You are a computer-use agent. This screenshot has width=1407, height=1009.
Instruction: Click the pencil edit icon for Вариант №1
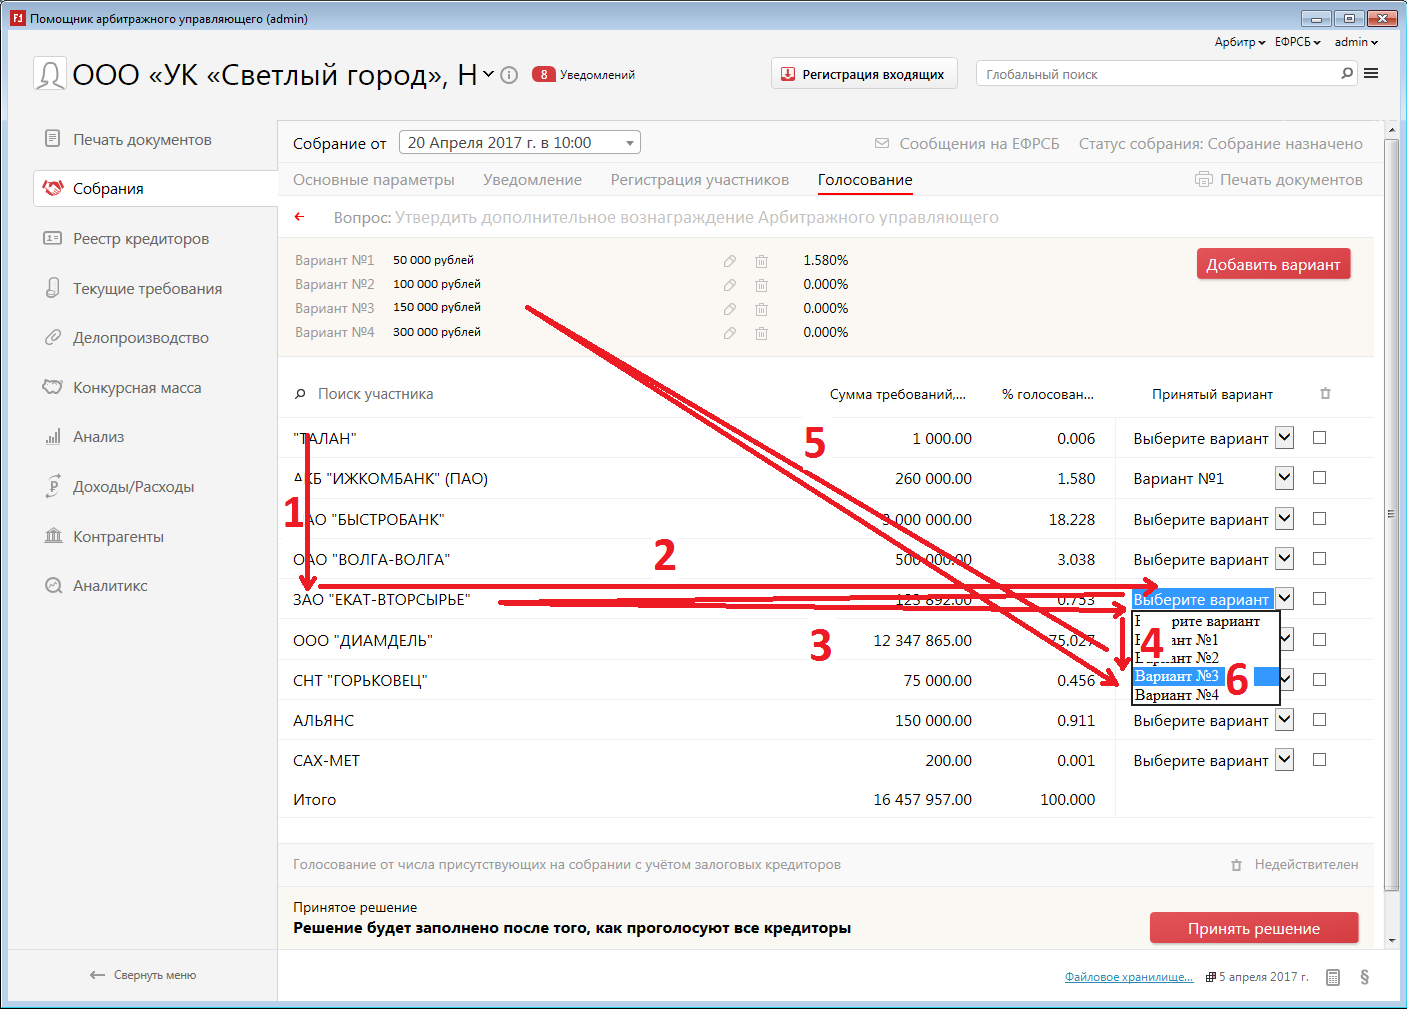(x=730, y=261)
